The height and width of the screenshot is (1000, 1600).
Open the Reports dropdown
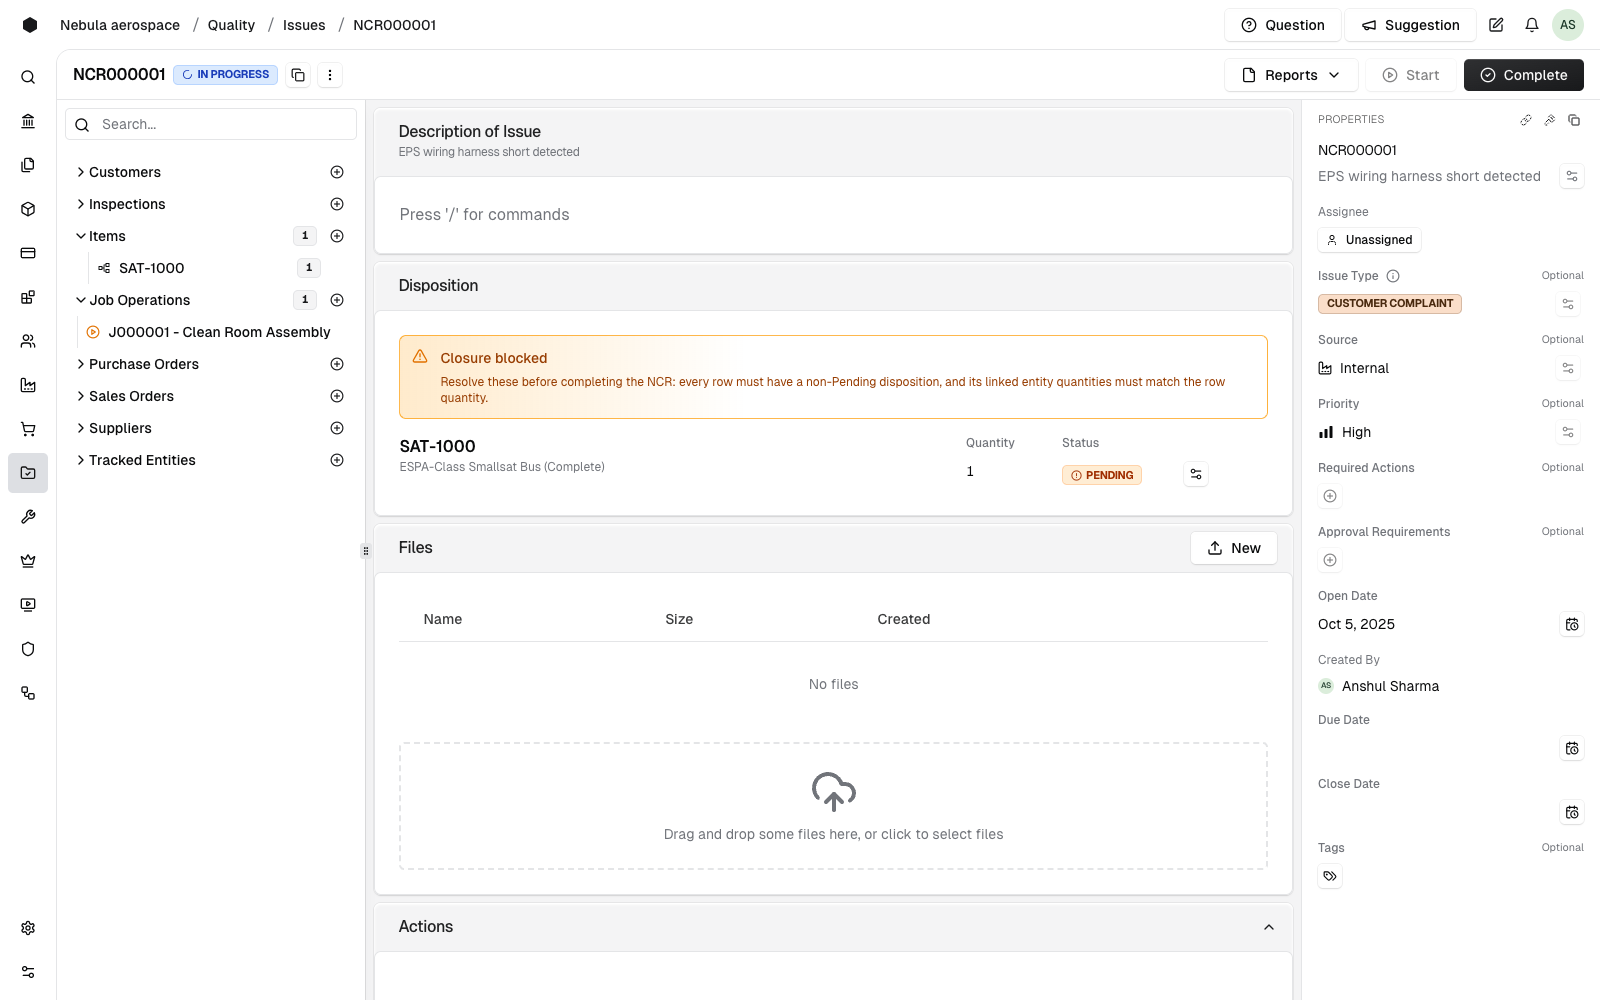tap(1291, 75)
